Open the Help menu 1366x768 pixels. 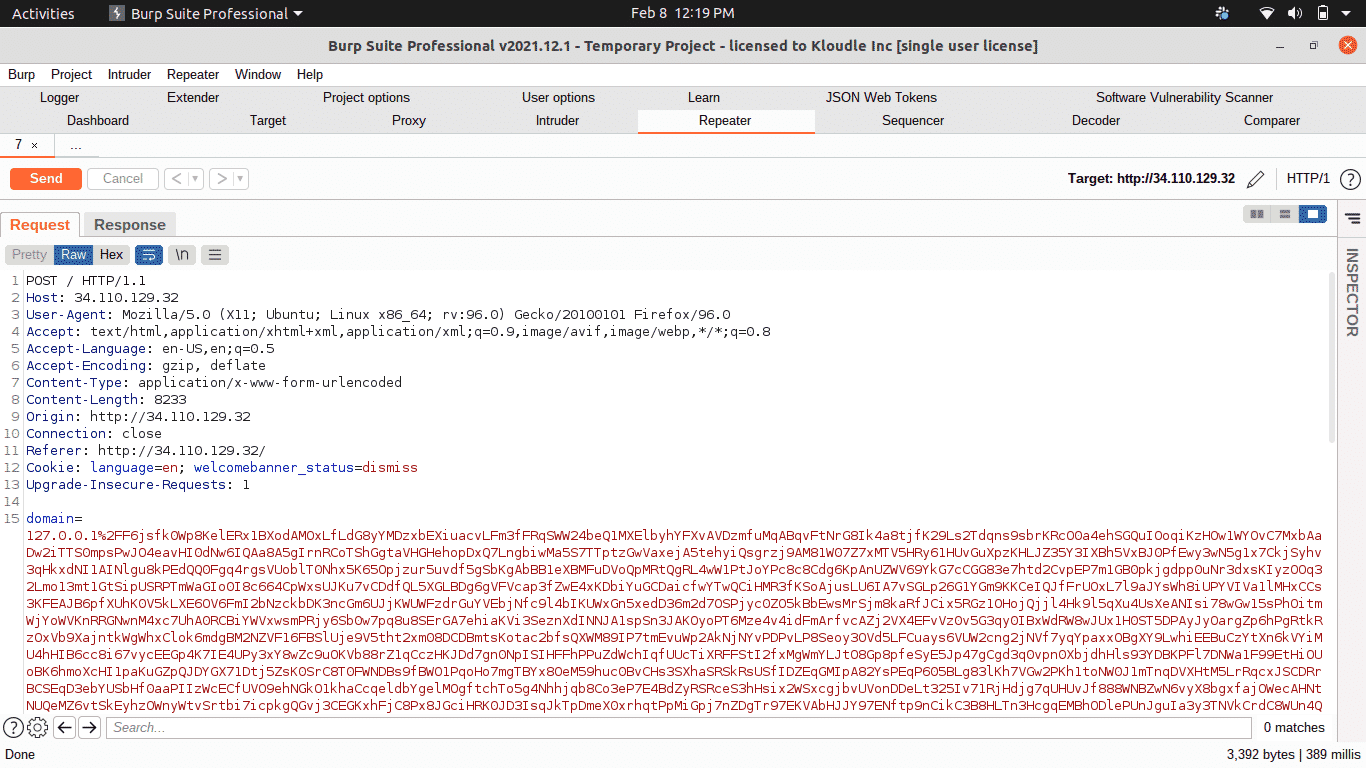pyautogui.click(x=310, y=74)
